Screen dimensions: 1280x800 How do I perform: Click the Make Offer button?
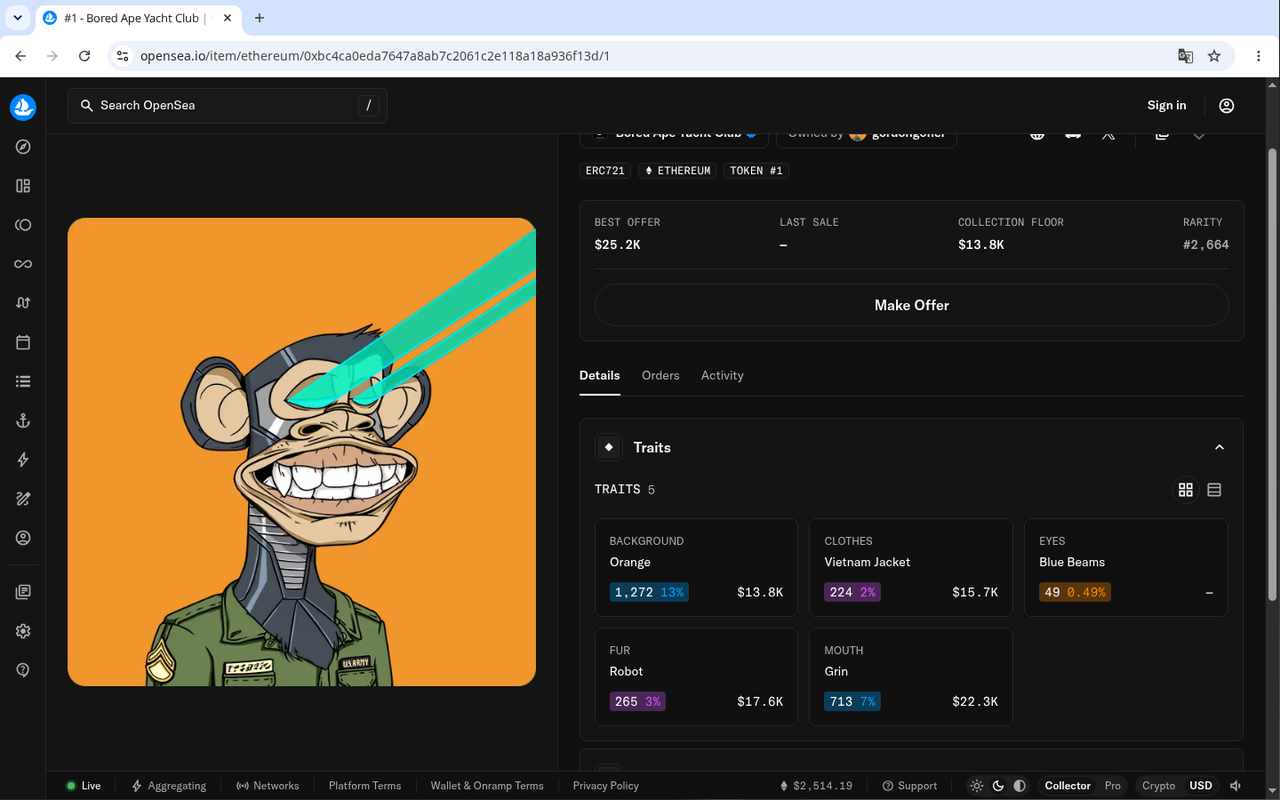pyautogui.click(x=911, y=305)
